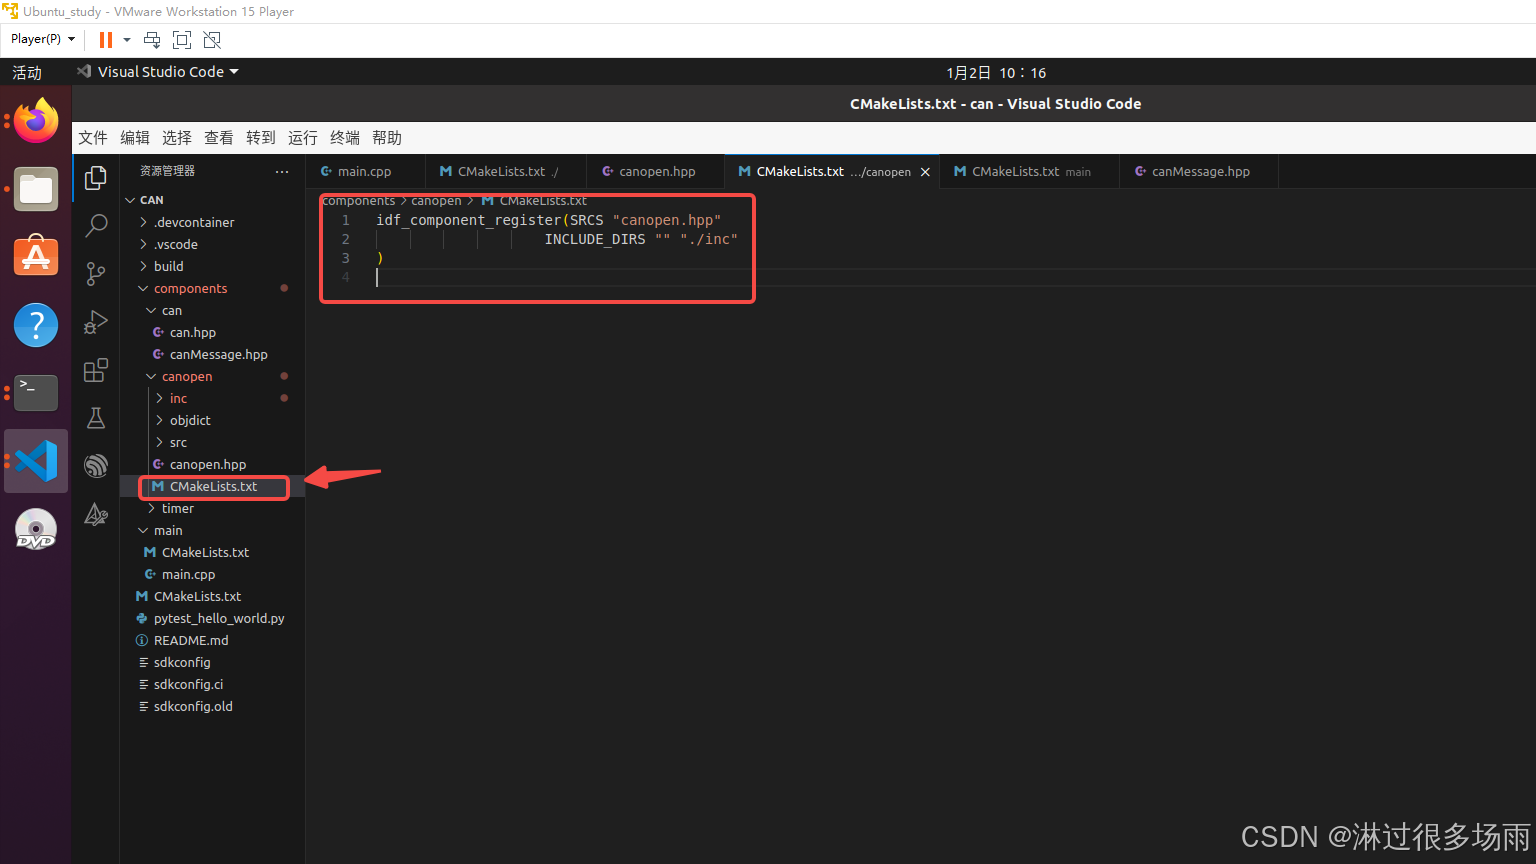Viewport: 1536px width, 864px height.
Task: Close the canopen CMakeLists.txt tab
Action: [925, 172]
